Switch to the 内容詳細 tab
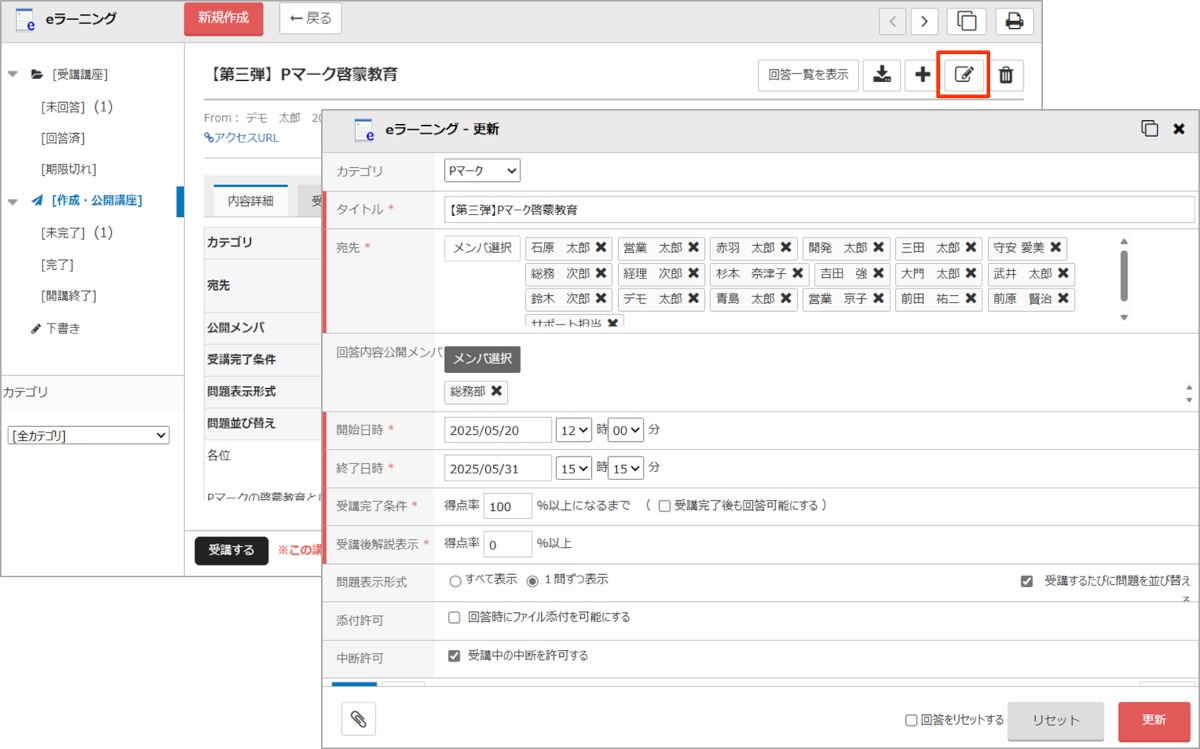 251,201
